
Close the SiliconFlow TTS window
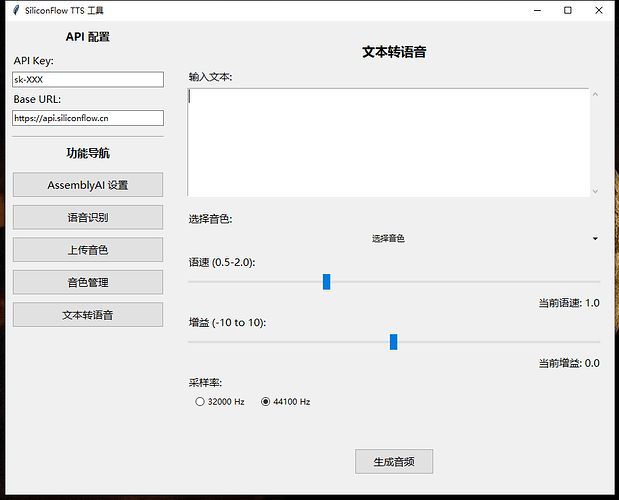(x=599, y=11)
